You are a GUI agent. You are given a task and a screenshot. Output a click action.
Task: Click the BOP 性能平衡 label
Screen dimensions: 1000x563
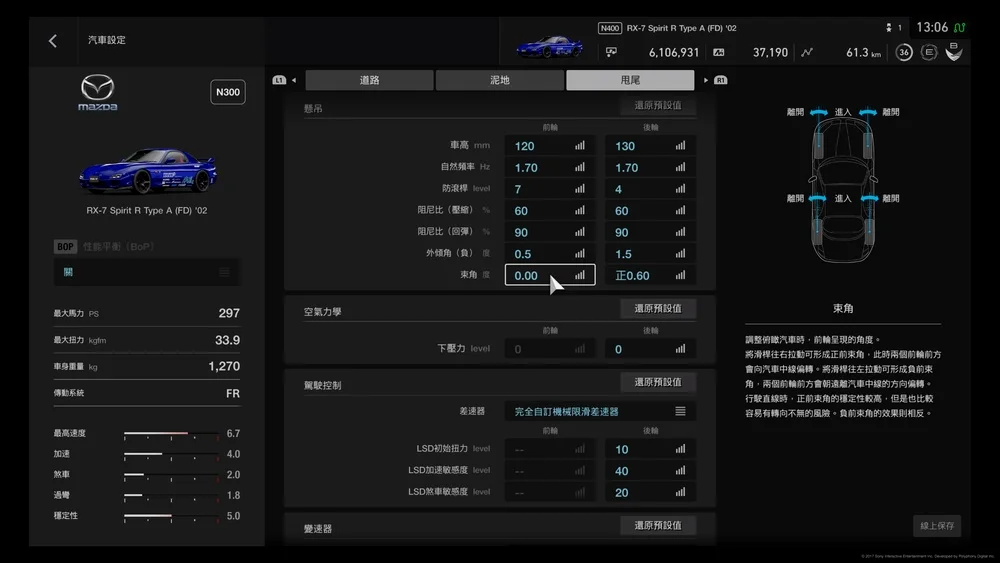pos(105,247)
